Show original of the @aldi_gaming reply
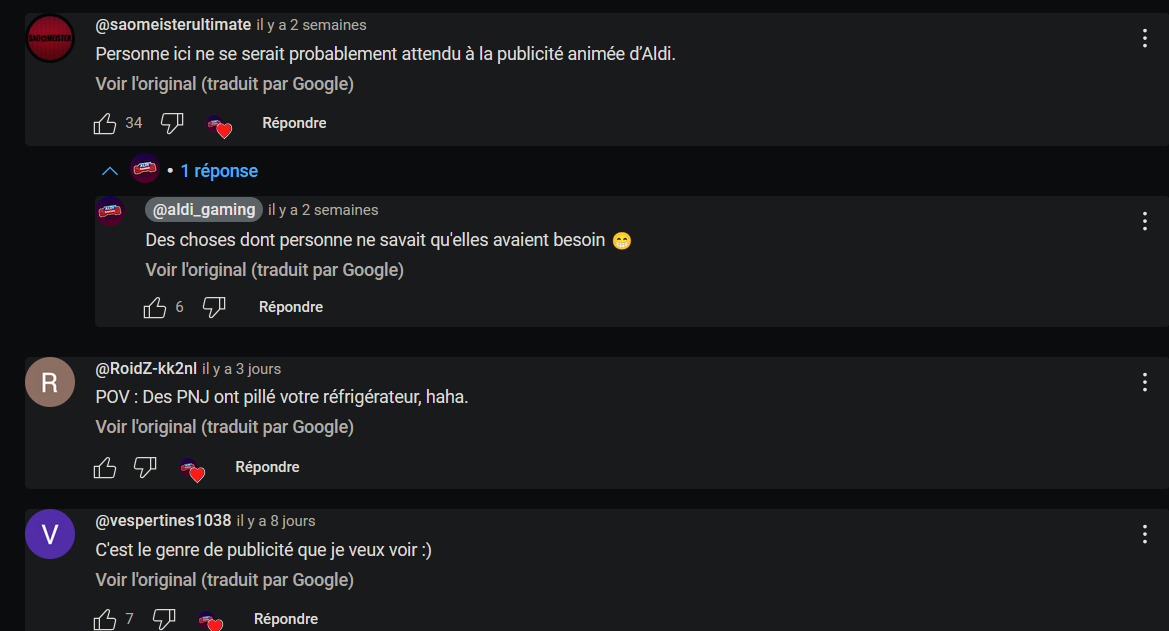The height and width of the screenshot is (631, 1169). 274,270
